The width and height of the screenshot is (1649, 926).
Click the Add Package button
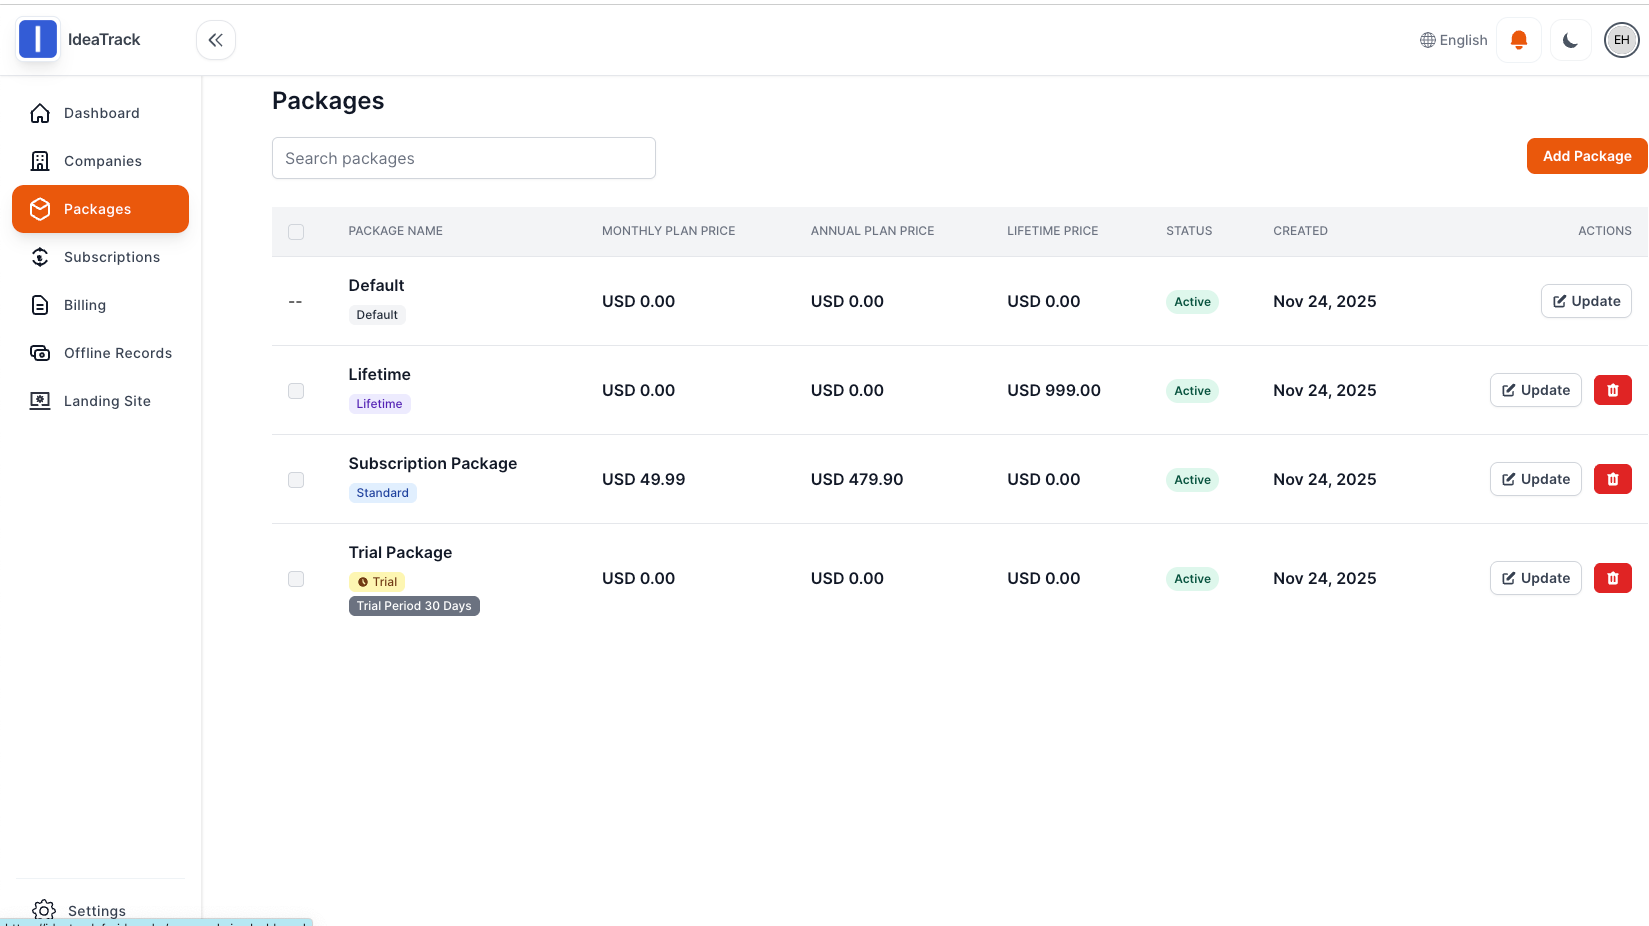click(x=1586, y=156)
